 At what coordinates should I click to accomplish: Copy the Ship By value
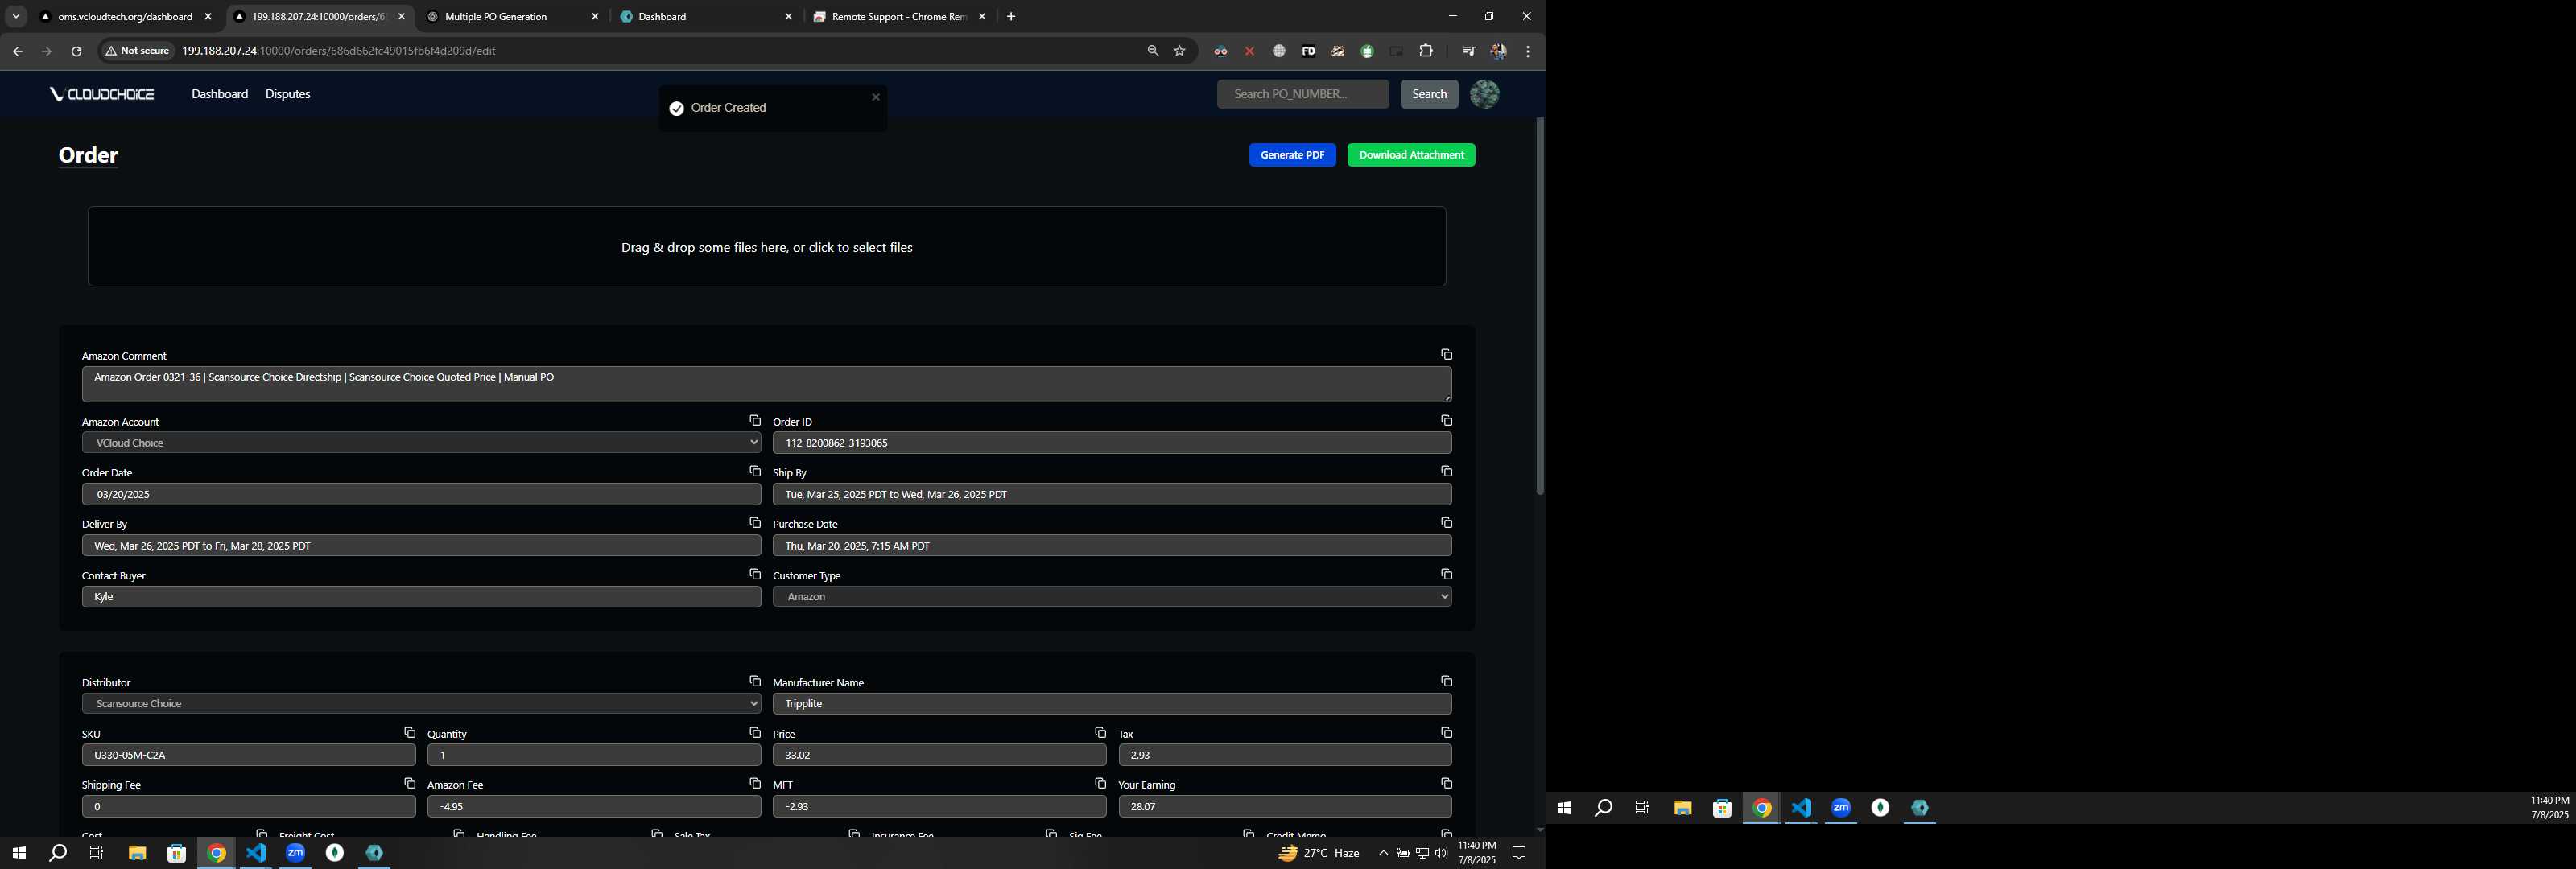pyautogui.click(x=1446, y=471)
